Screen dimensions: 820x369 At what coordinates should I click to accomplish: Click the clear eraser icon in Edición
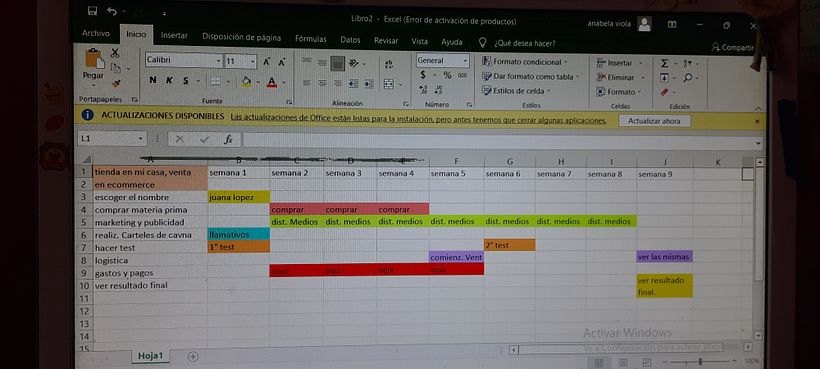(665, 92)
